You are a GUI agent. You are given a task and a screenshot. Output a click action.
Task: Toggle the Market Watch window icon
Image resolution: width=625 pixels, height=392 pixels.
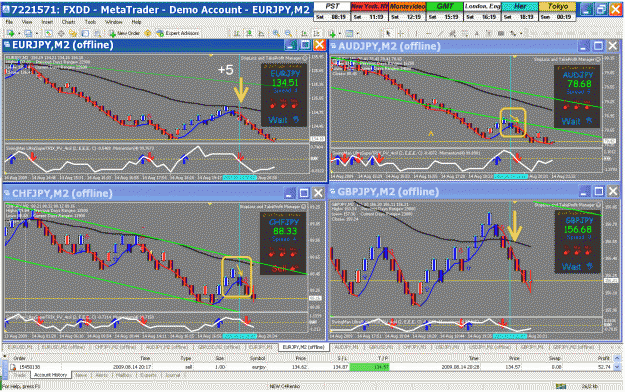(x=48, y=33)
